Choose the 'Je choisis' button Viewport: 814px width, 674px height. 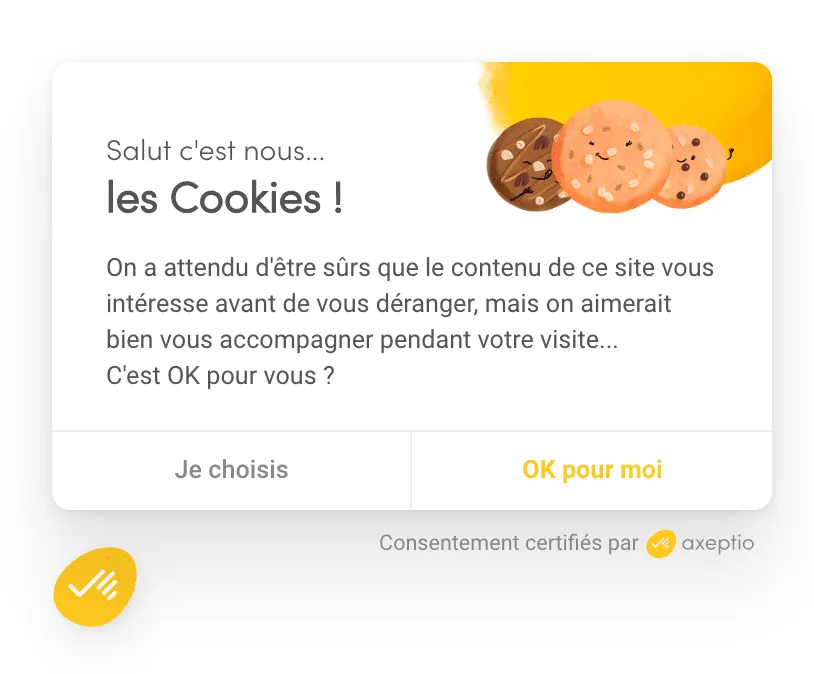point(232,470)
